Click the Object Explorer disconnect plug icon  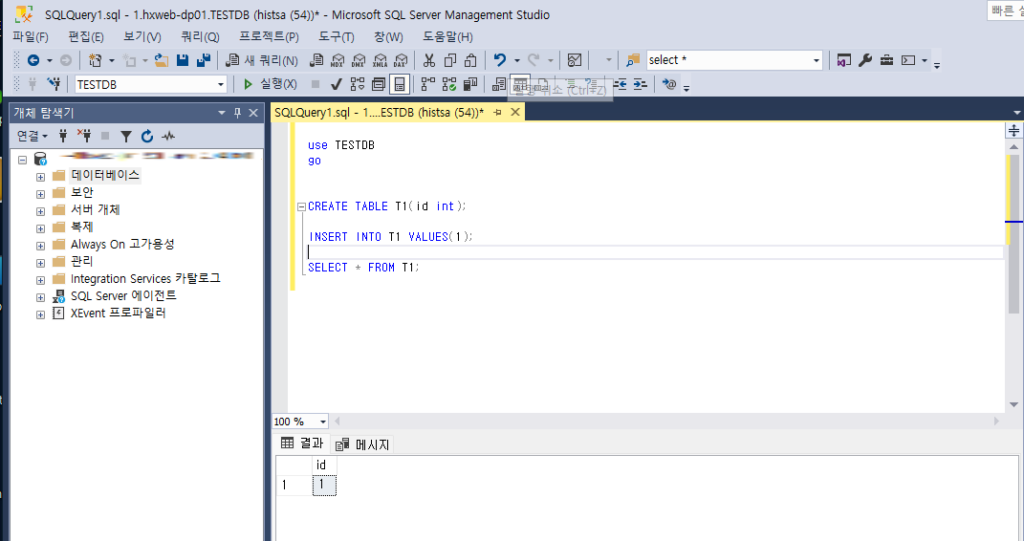point(84,136)
